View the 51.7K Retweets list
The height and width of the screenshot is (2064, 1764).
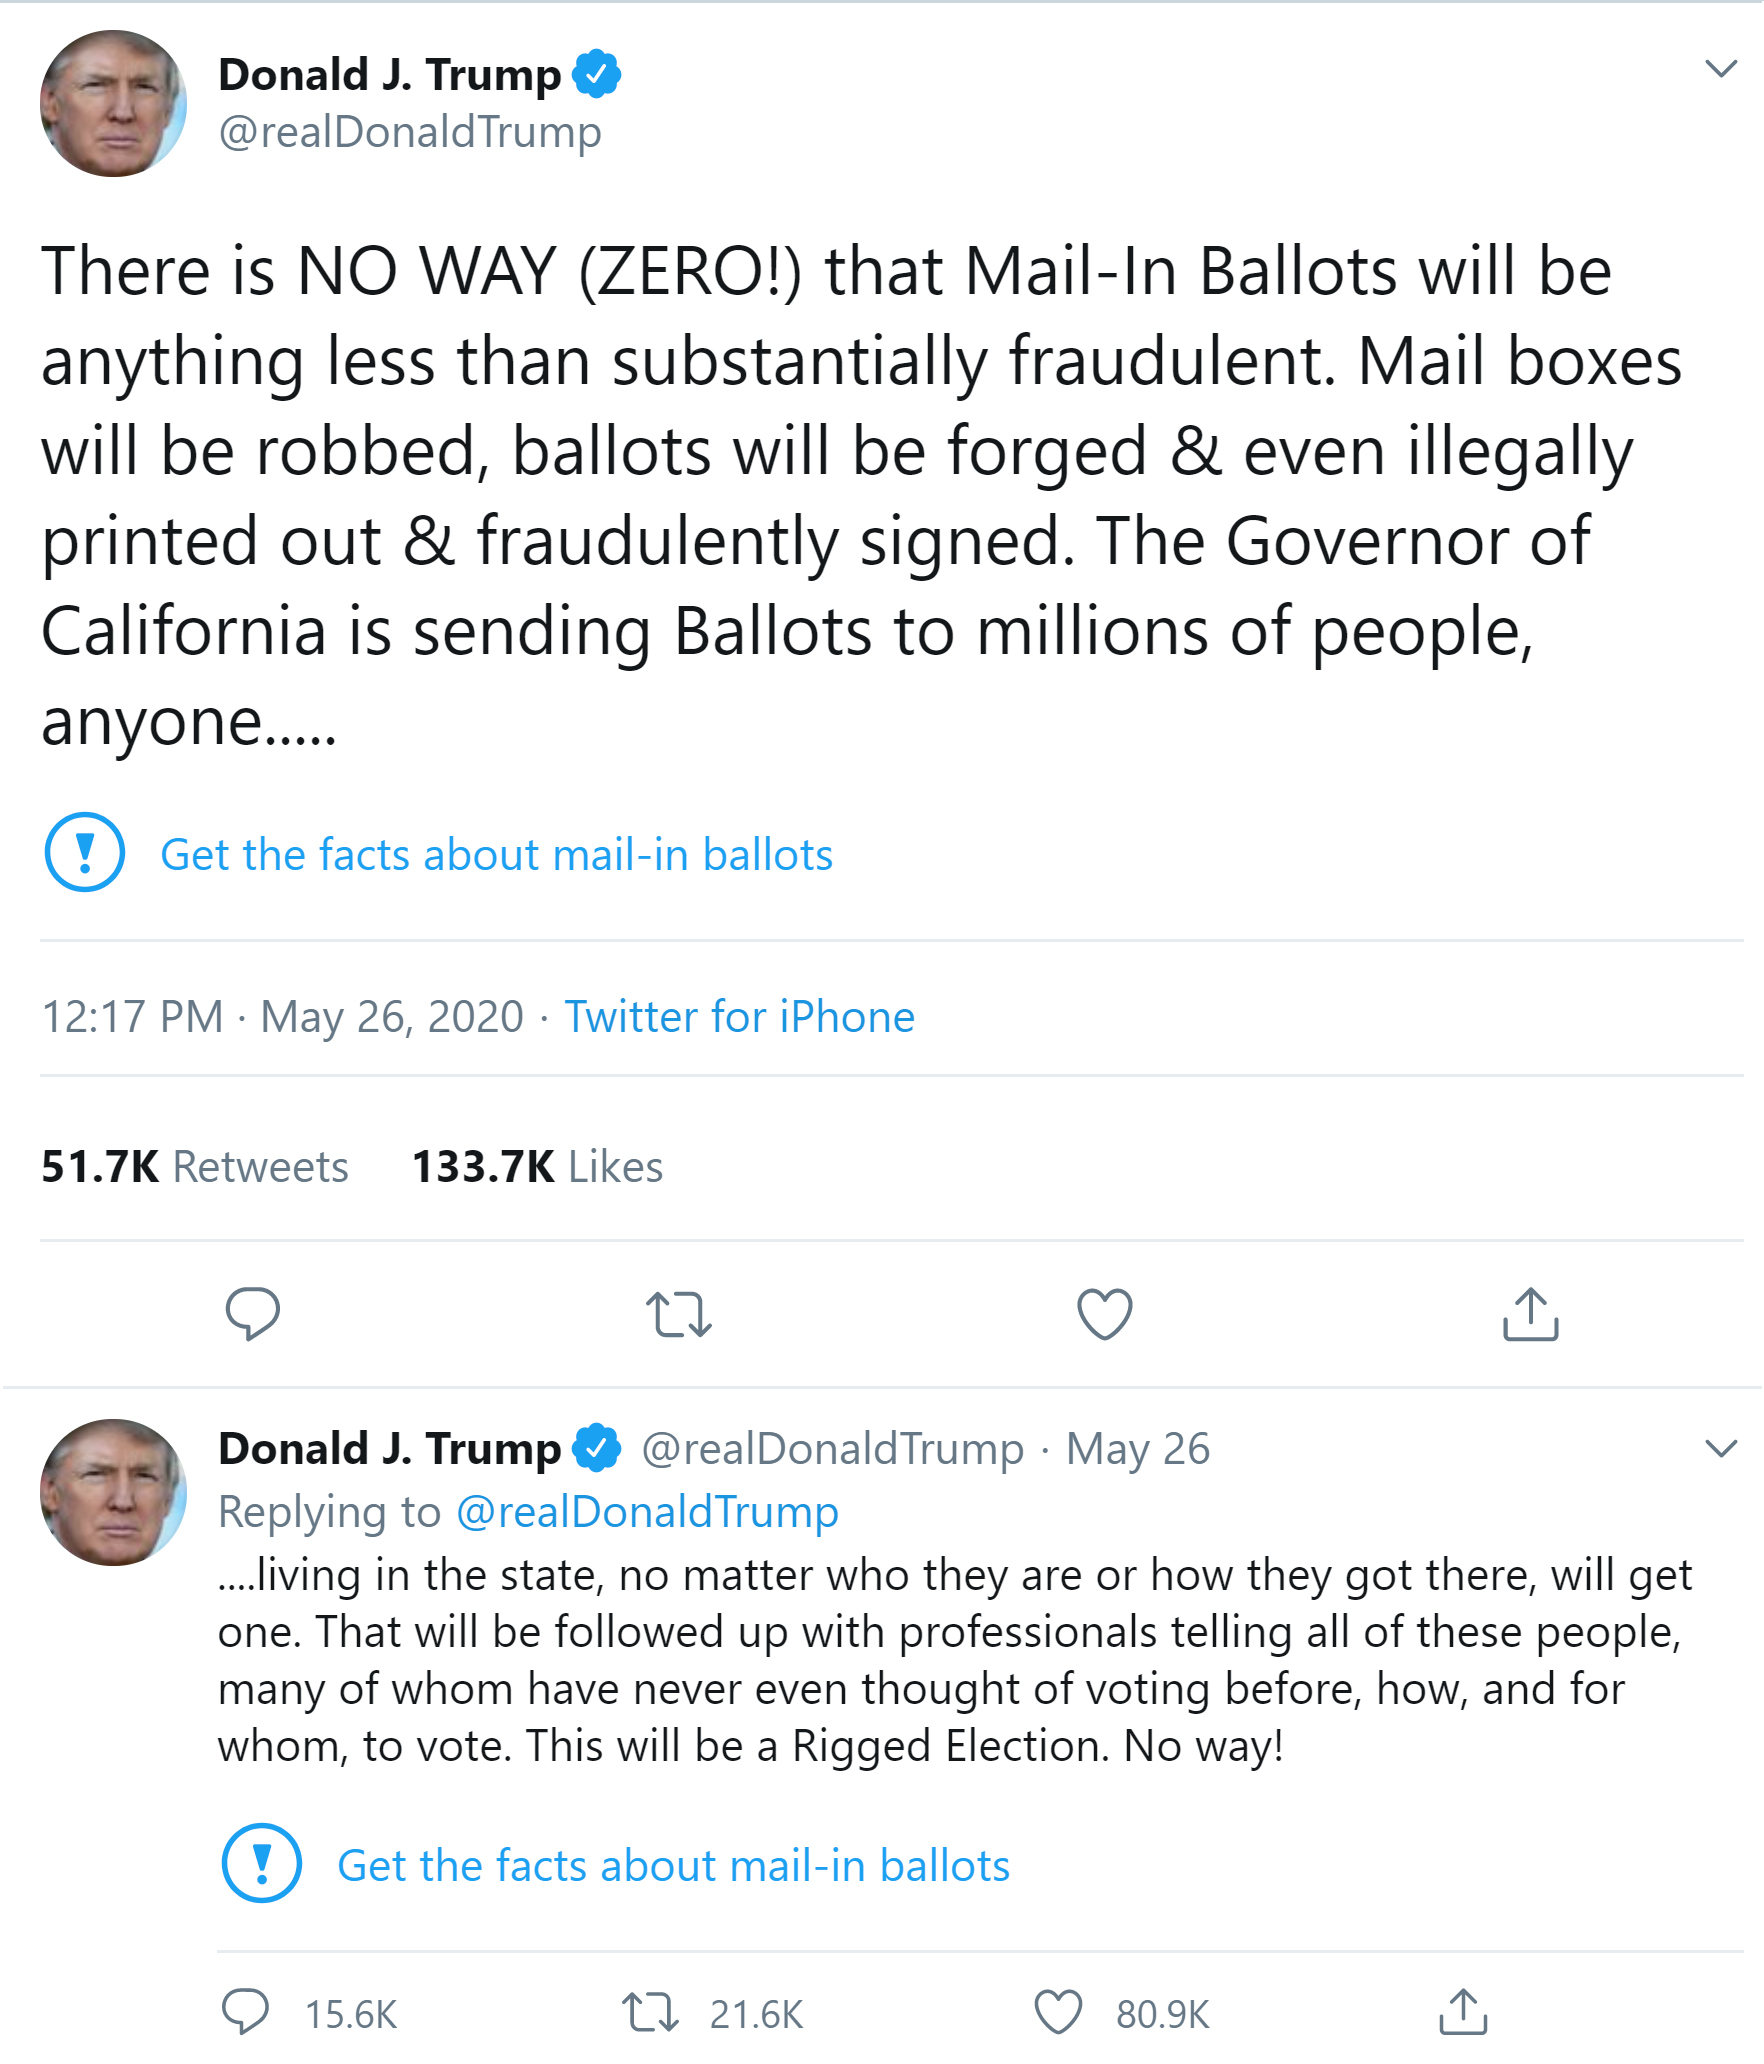[195, 1167]
